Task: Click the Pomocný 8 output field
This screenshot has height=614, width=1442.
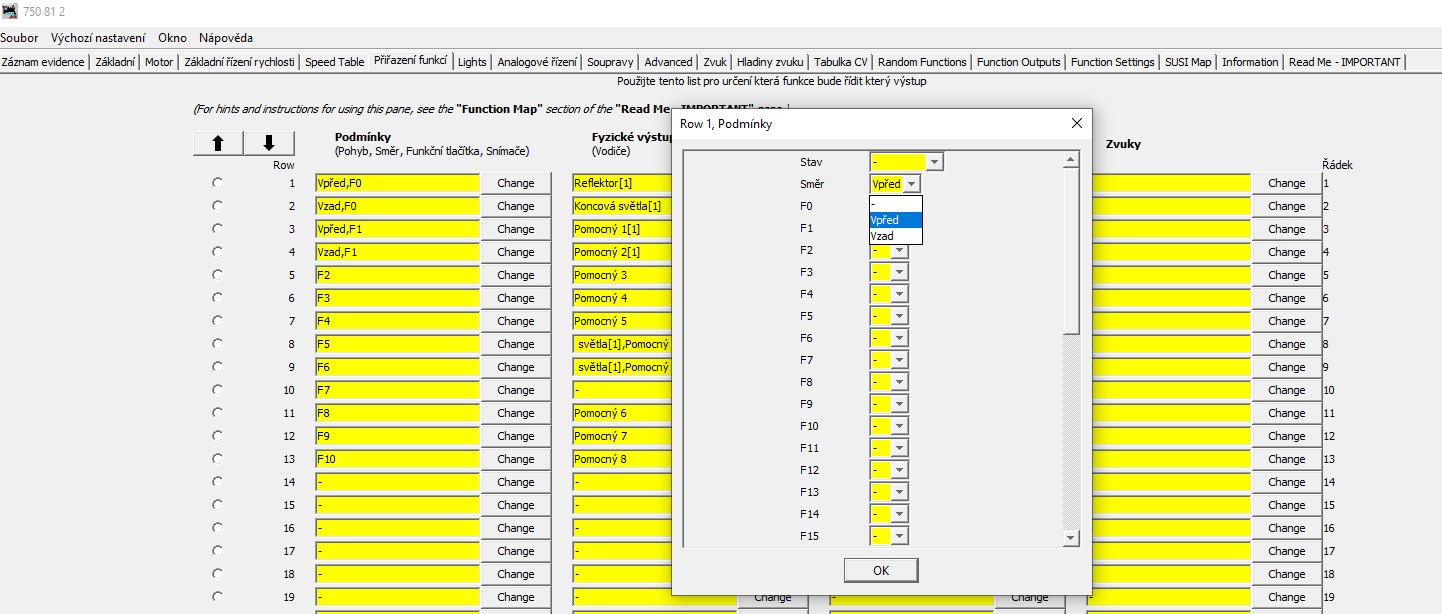Action: [x=622, y=459]
